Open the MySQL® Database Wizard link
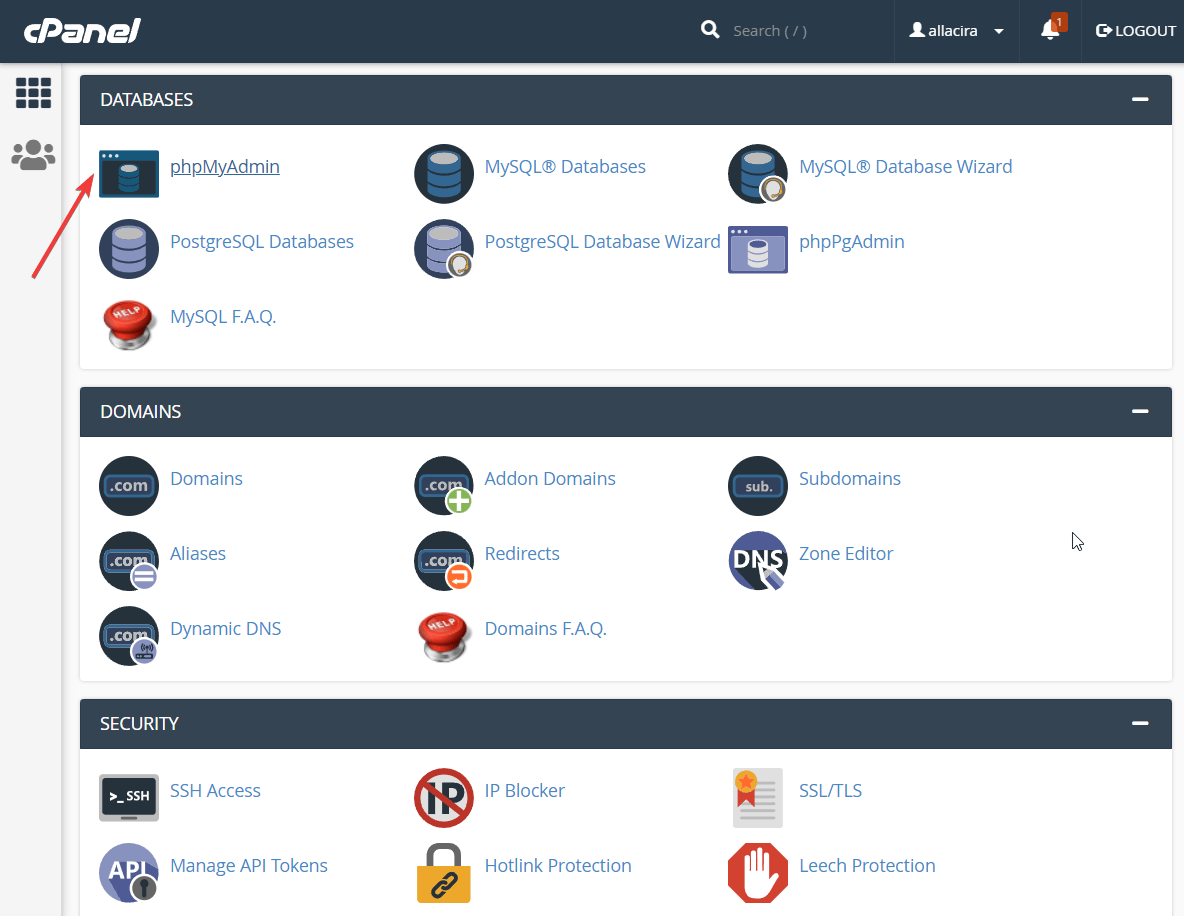This screenshot has width=1184, height=916. point(905,167)
